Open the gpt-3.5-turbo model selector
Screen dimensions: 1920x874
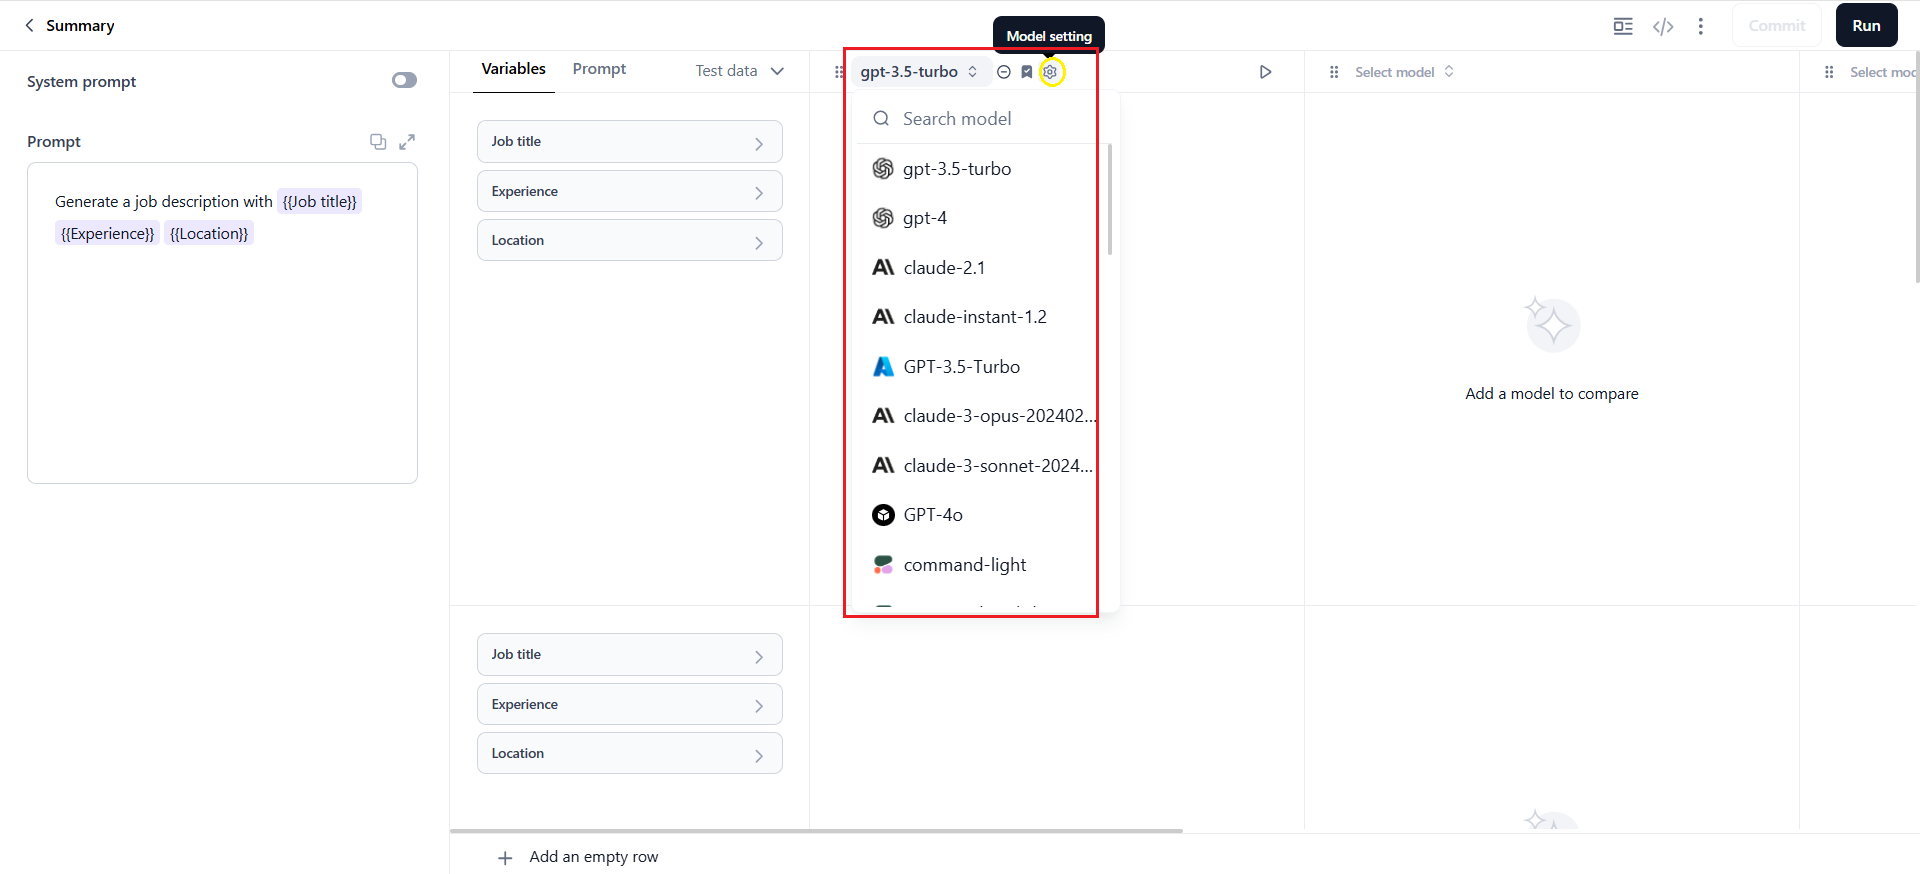tap(920, 72)
